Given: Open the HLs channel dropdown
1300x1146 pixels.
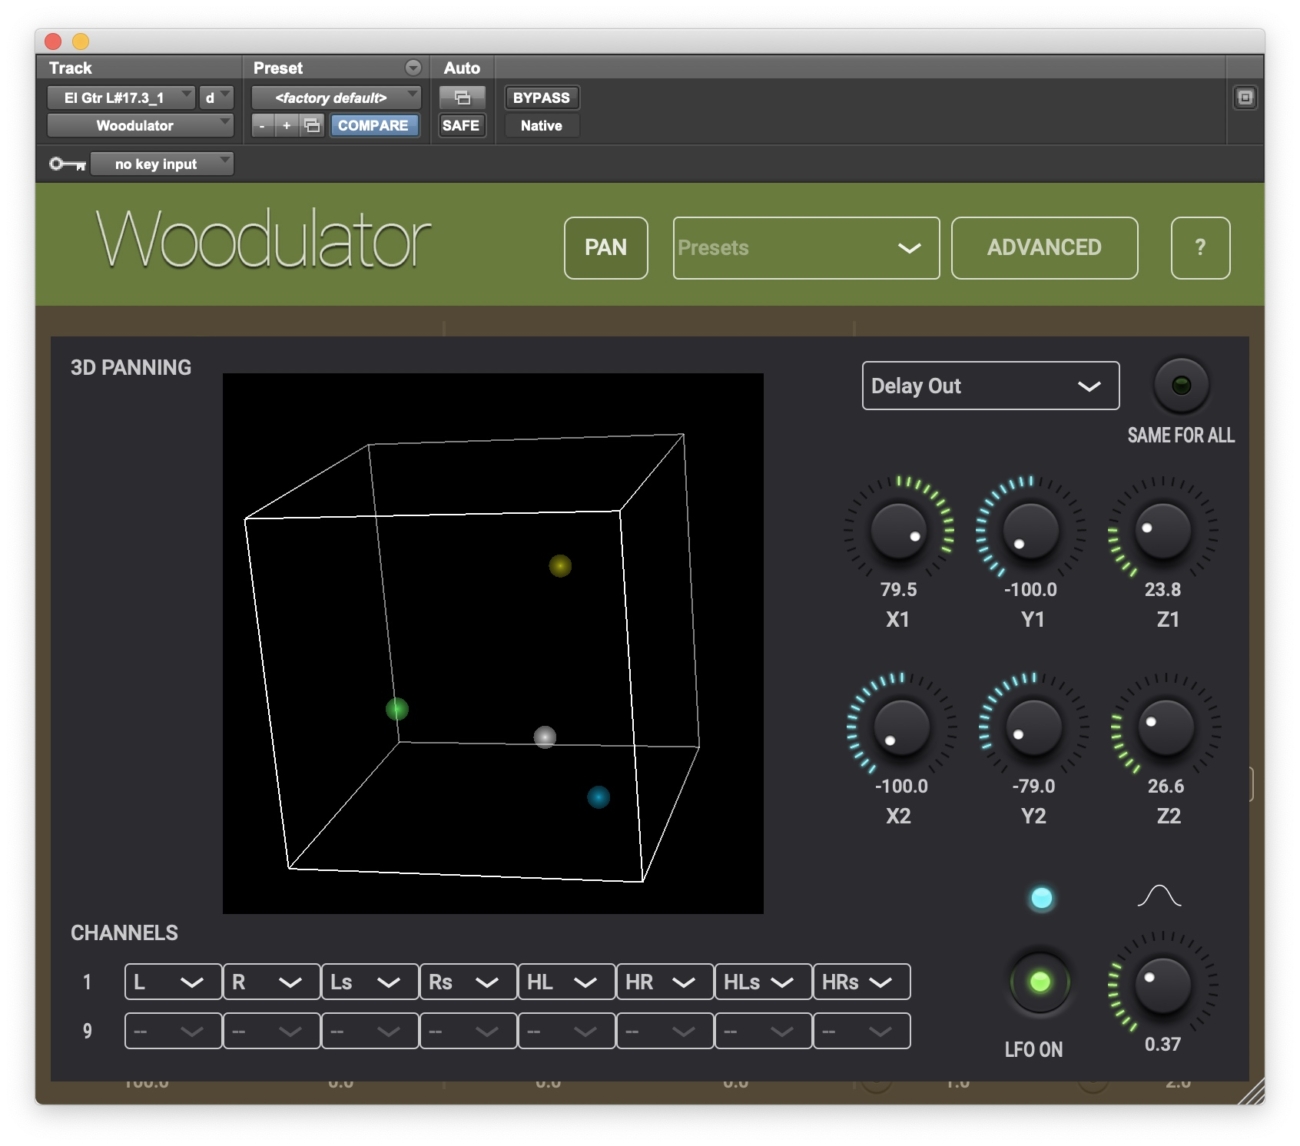Looking at the screenshot, I should tap(763, 982).
